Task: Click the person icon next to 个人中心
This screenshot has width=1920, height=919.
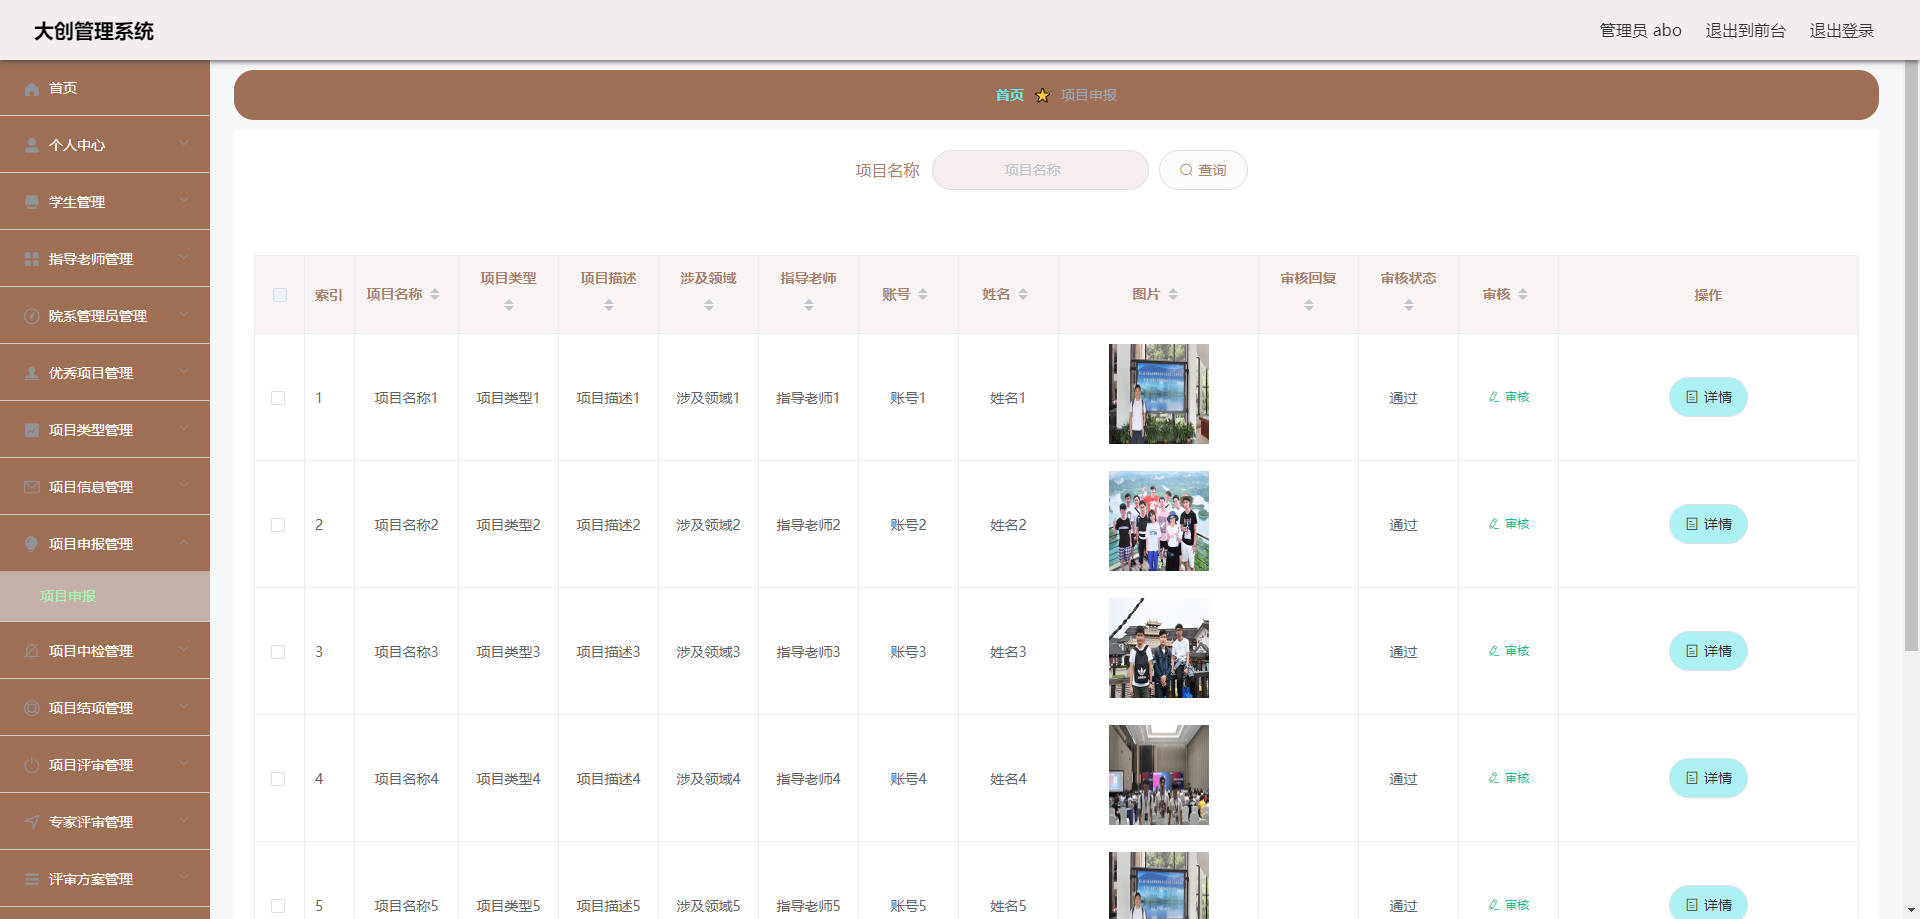Action: pyautogui.click(x=32, y=146)
